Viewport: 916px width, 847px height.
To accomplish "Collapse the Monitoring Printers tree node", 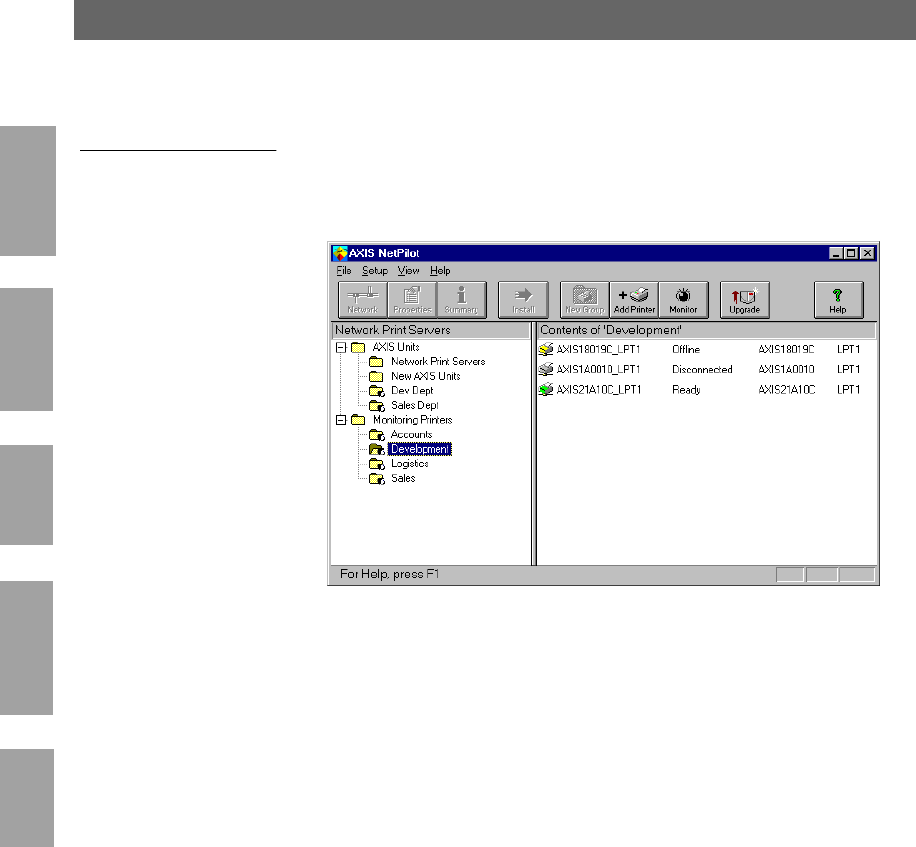I will pyautogui.click(x=341, y=420).
